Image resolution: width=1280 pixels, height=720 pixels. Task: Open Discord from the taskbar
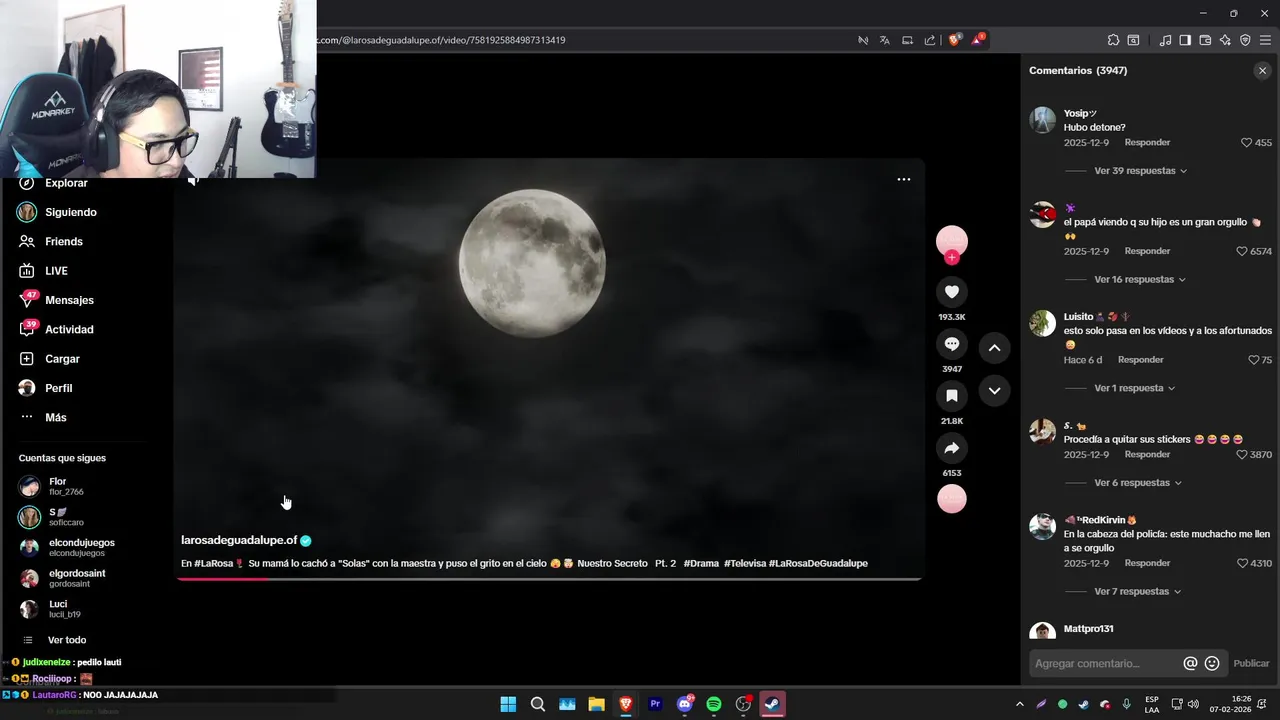[685, 704]
